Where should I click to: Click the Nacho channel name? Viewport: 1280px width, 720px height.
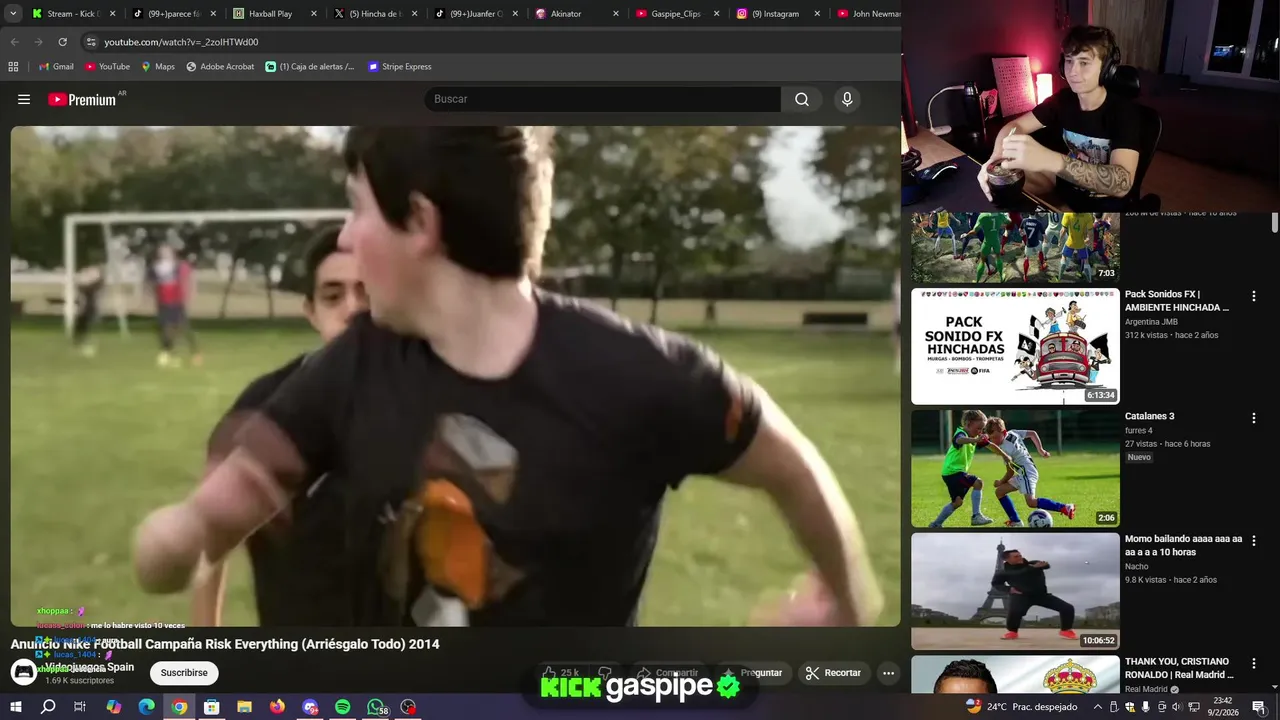[1137, 566]
